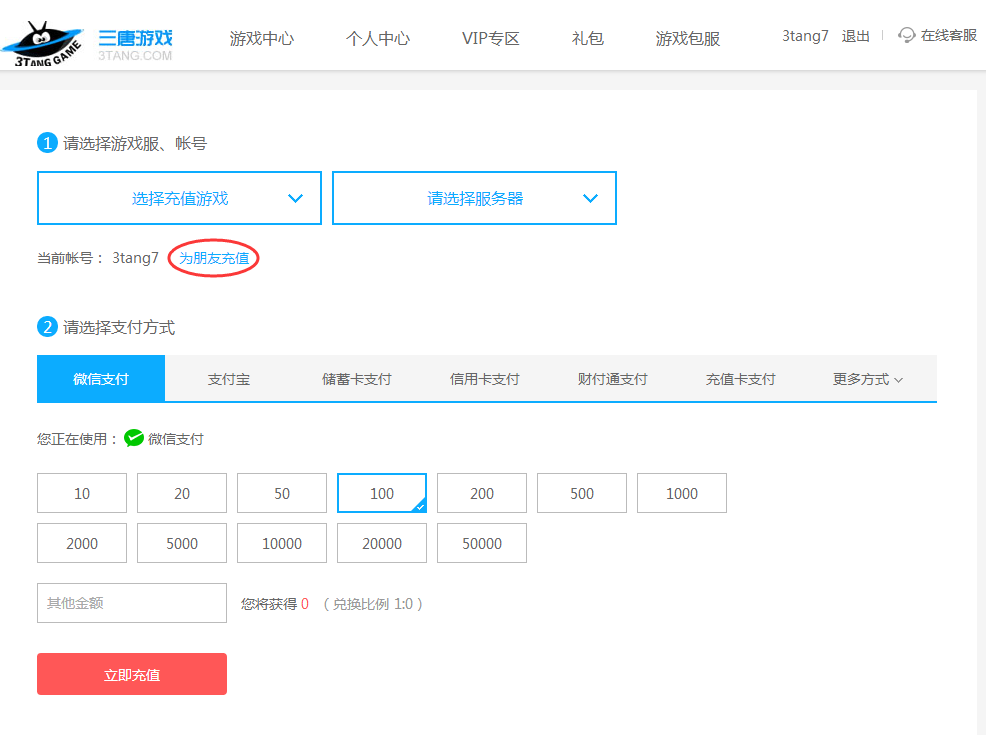Select the 5000 amount option
Image resolution: width=986 pixels, height=735 pixels.
tap(182, 543)
